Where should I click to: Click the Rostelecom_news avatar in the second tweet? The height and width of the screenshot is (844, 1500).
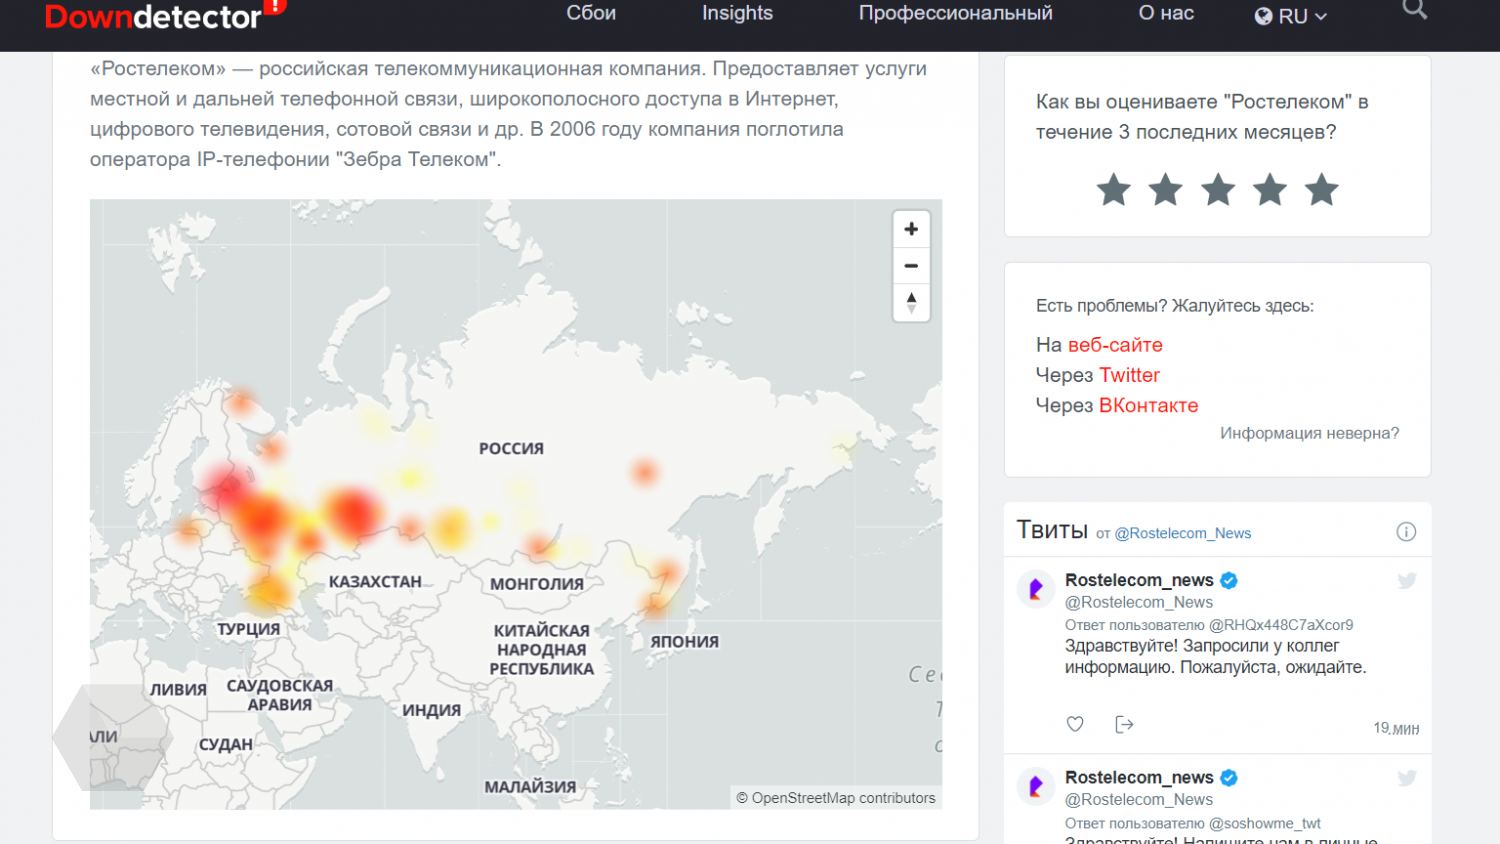(x=1036, y=787)
